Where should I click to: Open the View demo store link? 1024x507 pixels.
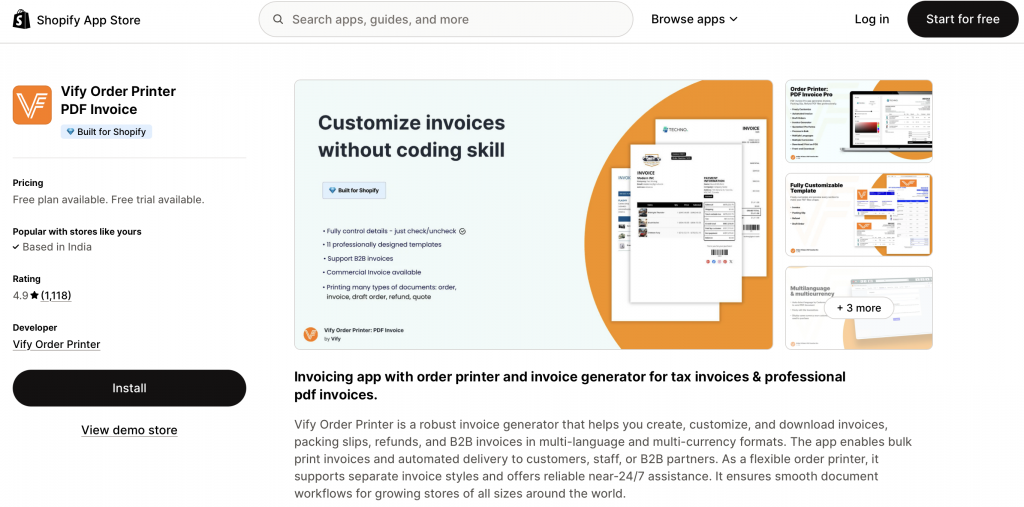click(129, 430)
